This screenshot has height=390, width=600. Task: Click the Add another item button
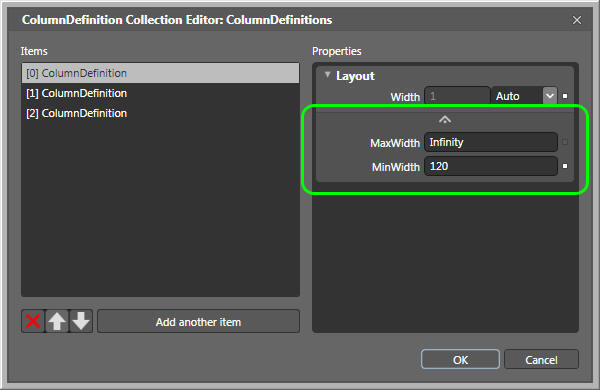[x=198, y=321]
